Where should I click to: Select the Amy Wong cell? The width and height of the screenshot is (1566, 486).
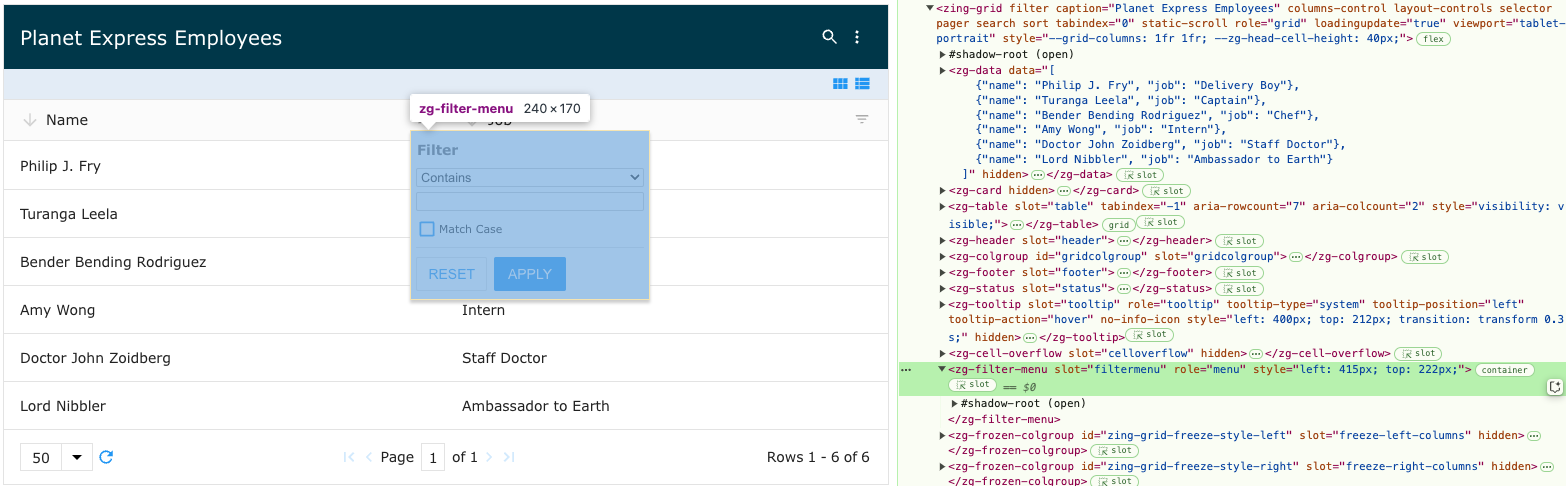(x=225, y=310)
